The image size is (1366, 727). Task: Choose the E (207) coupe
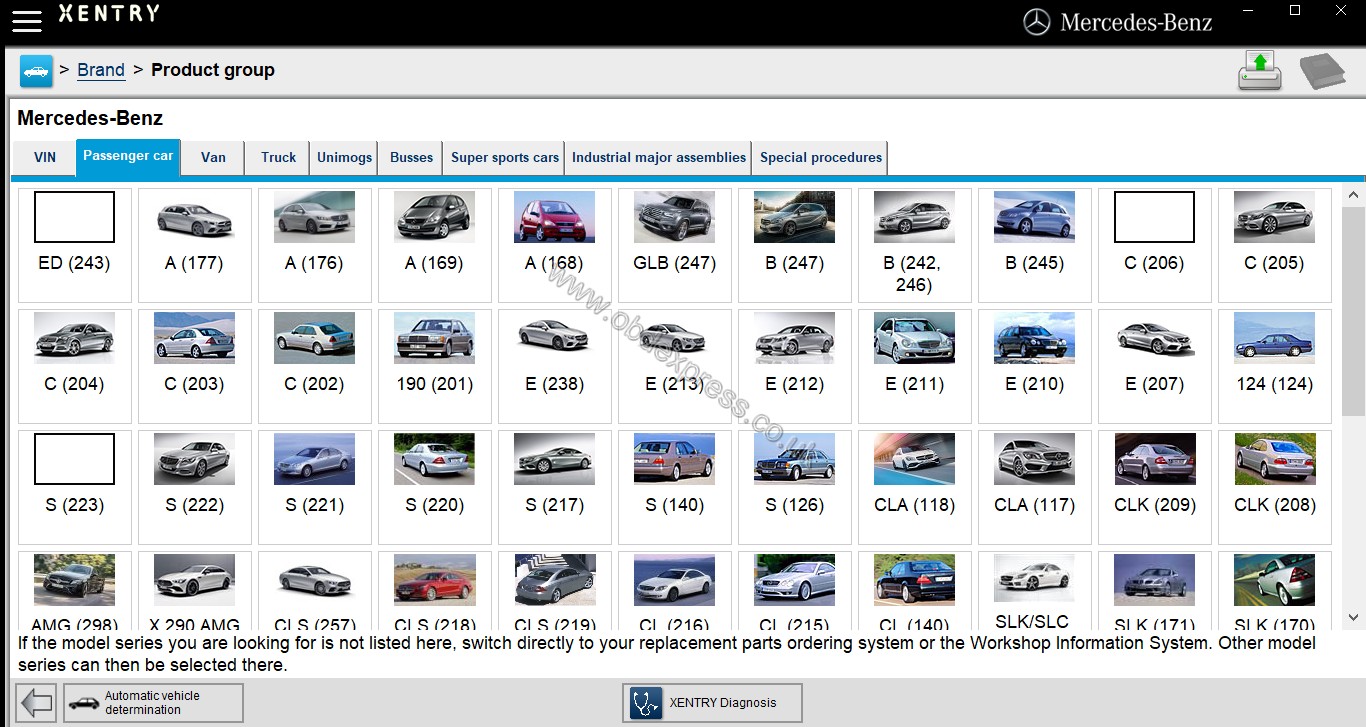[x=1155, y=366]
